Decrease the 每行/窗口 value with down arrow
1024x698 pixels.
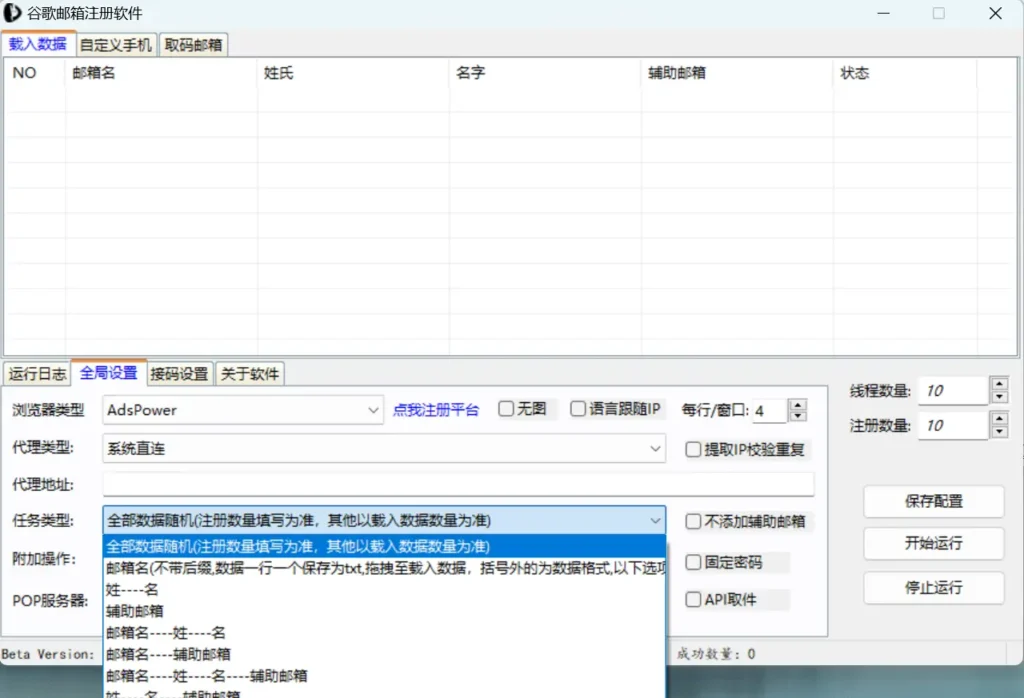point(797,416)
